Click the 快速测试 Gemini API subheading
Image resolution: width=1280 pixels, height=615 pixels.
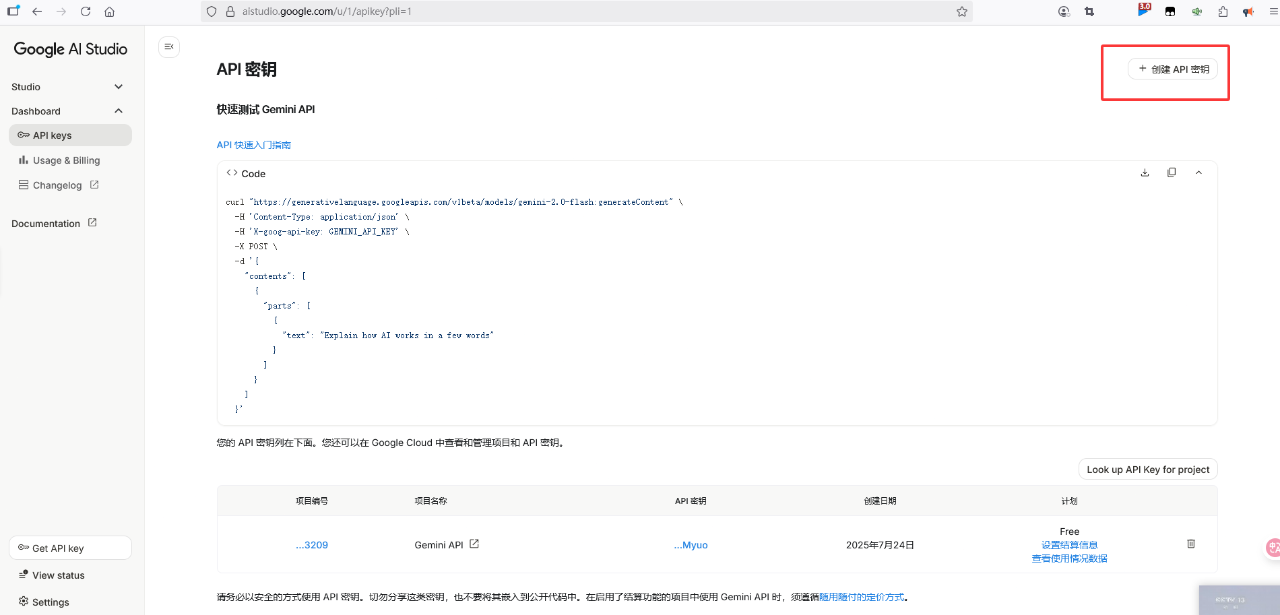tap(266, 109)
